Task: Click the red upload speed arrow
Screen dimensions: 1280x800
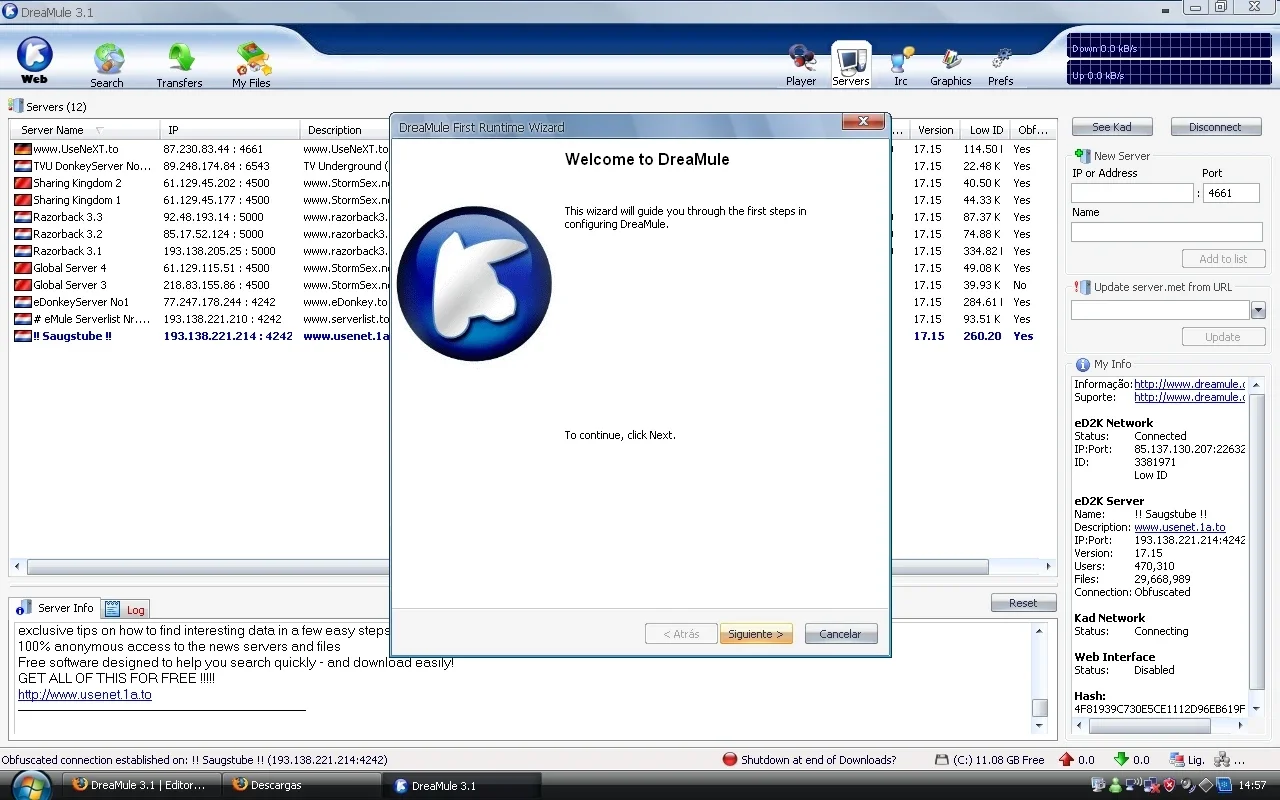Action: (x=1066, y=759)
